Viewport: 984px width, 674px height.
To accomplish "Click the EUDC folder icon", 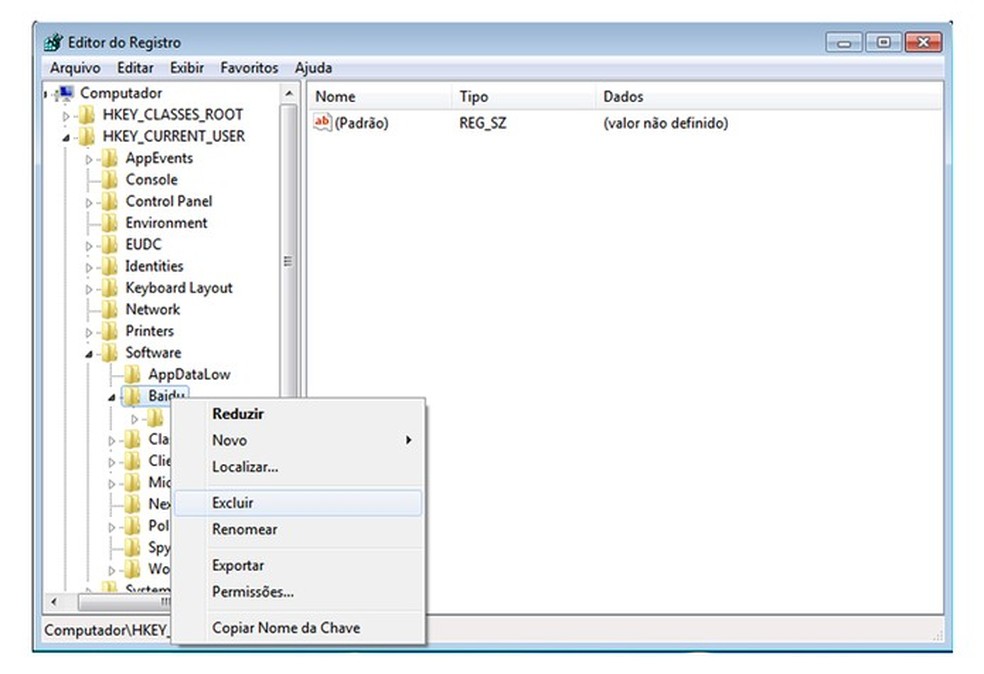I will 109,245.
